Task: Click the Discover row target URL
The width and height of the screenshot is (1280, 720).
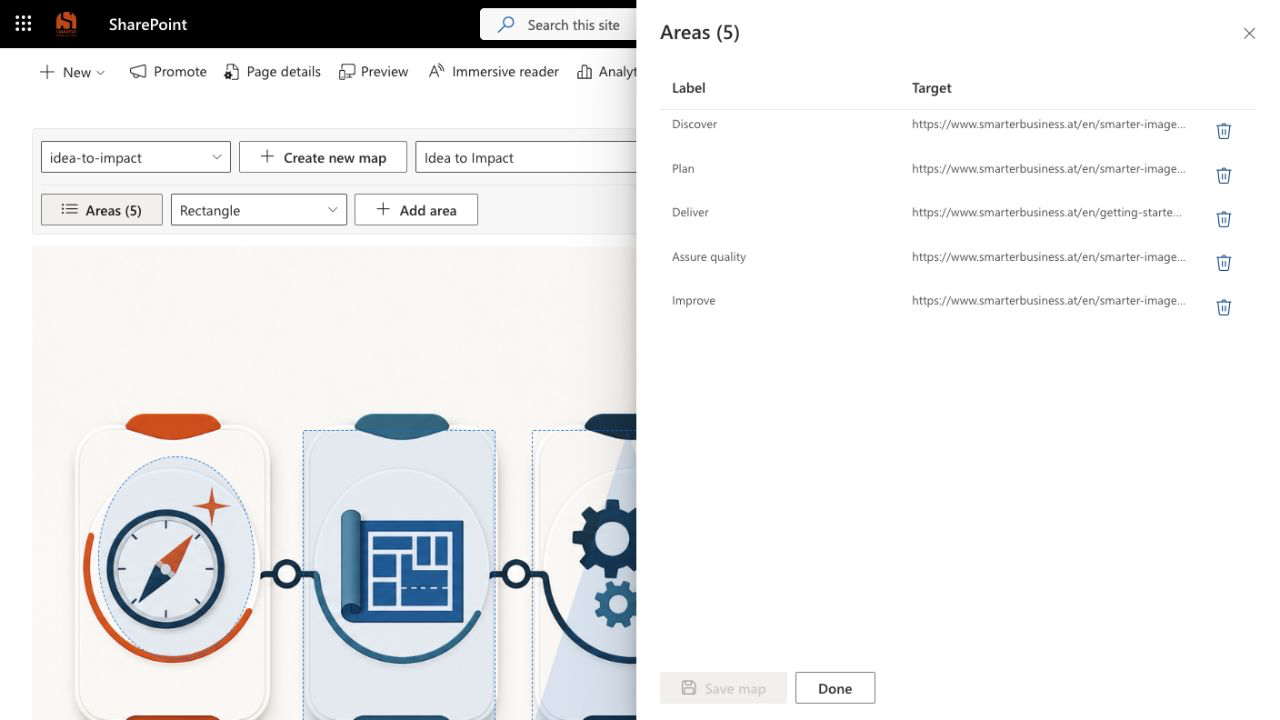Action: point(1049,124)
